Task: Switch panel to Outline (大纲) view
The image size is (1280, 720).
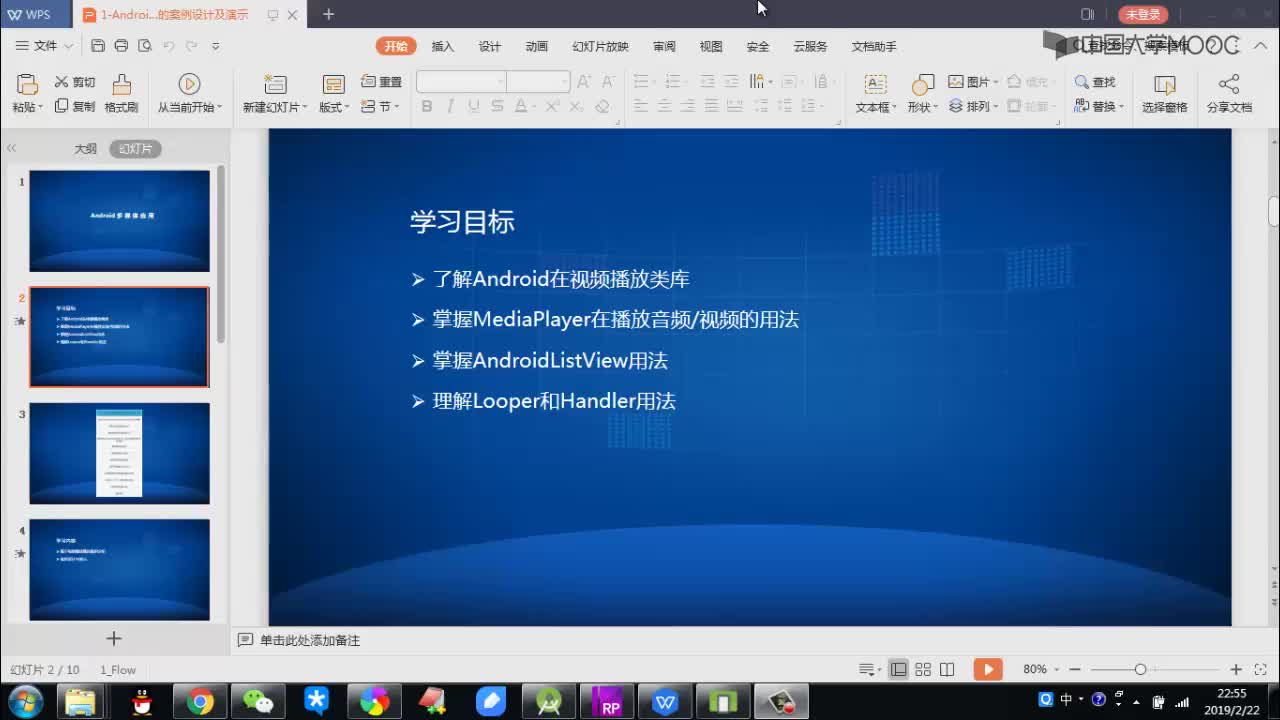Action: pos(85,148)
